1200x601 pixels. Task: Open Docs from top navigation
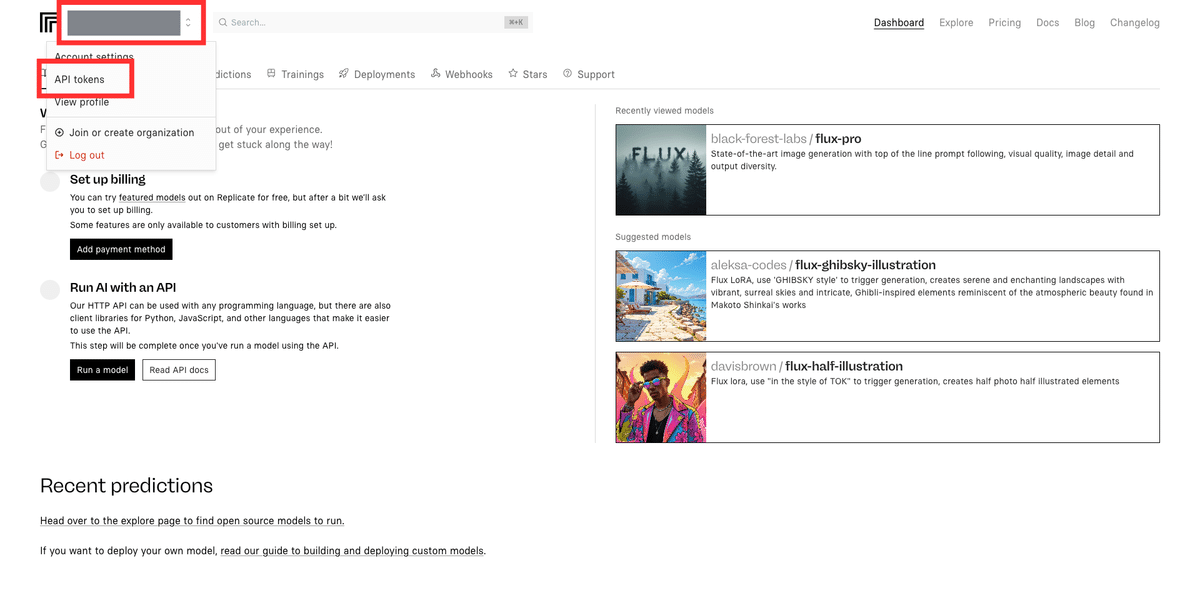pos(1048,22)
